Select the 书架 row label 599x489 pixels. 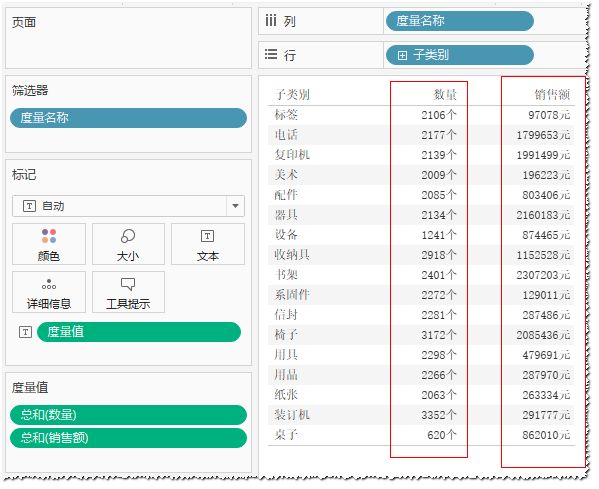tap(286, 275)
